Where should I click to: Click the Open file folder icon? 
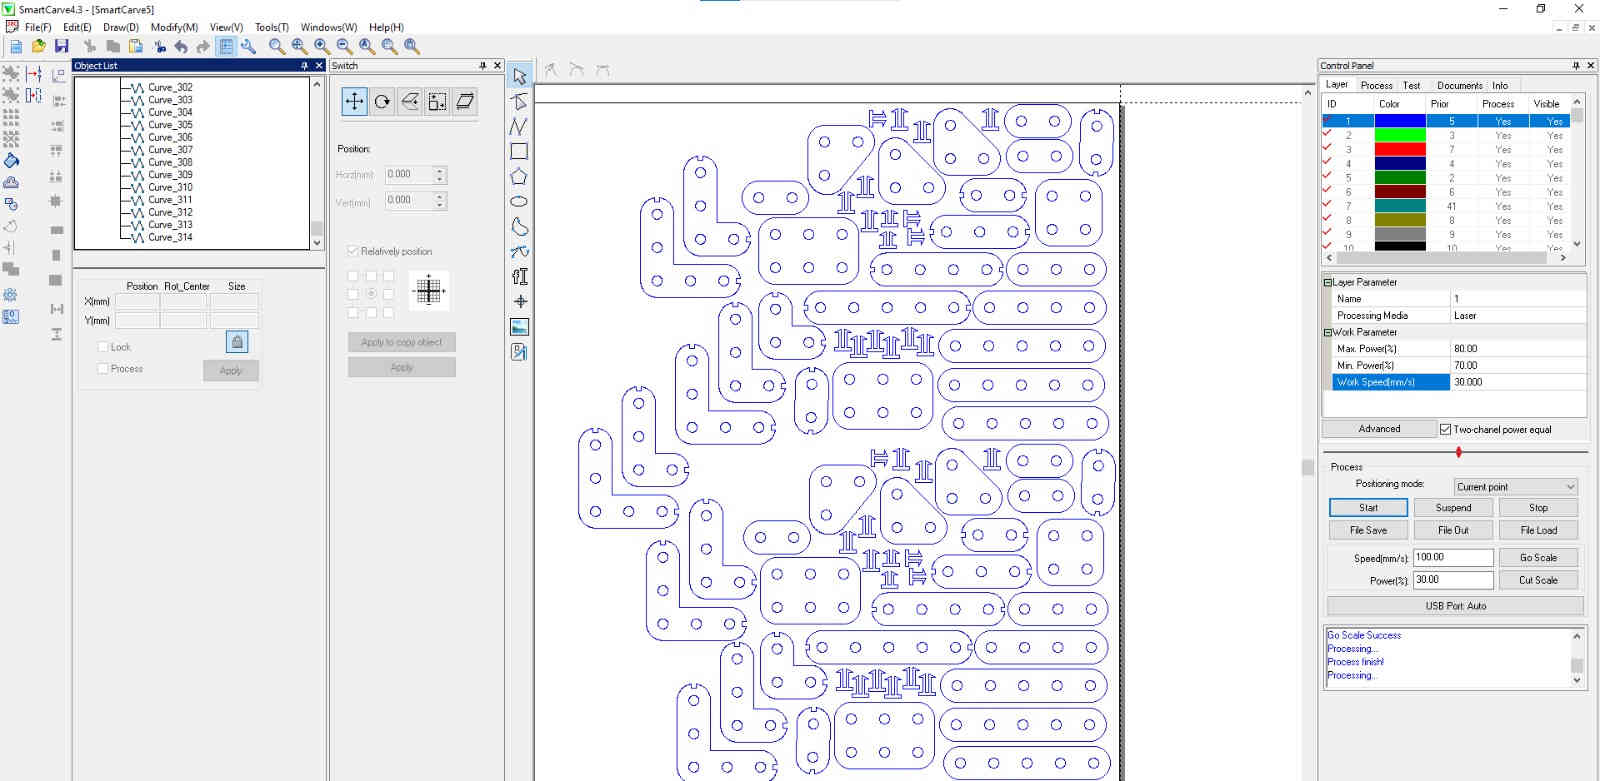tap(38, 46)
